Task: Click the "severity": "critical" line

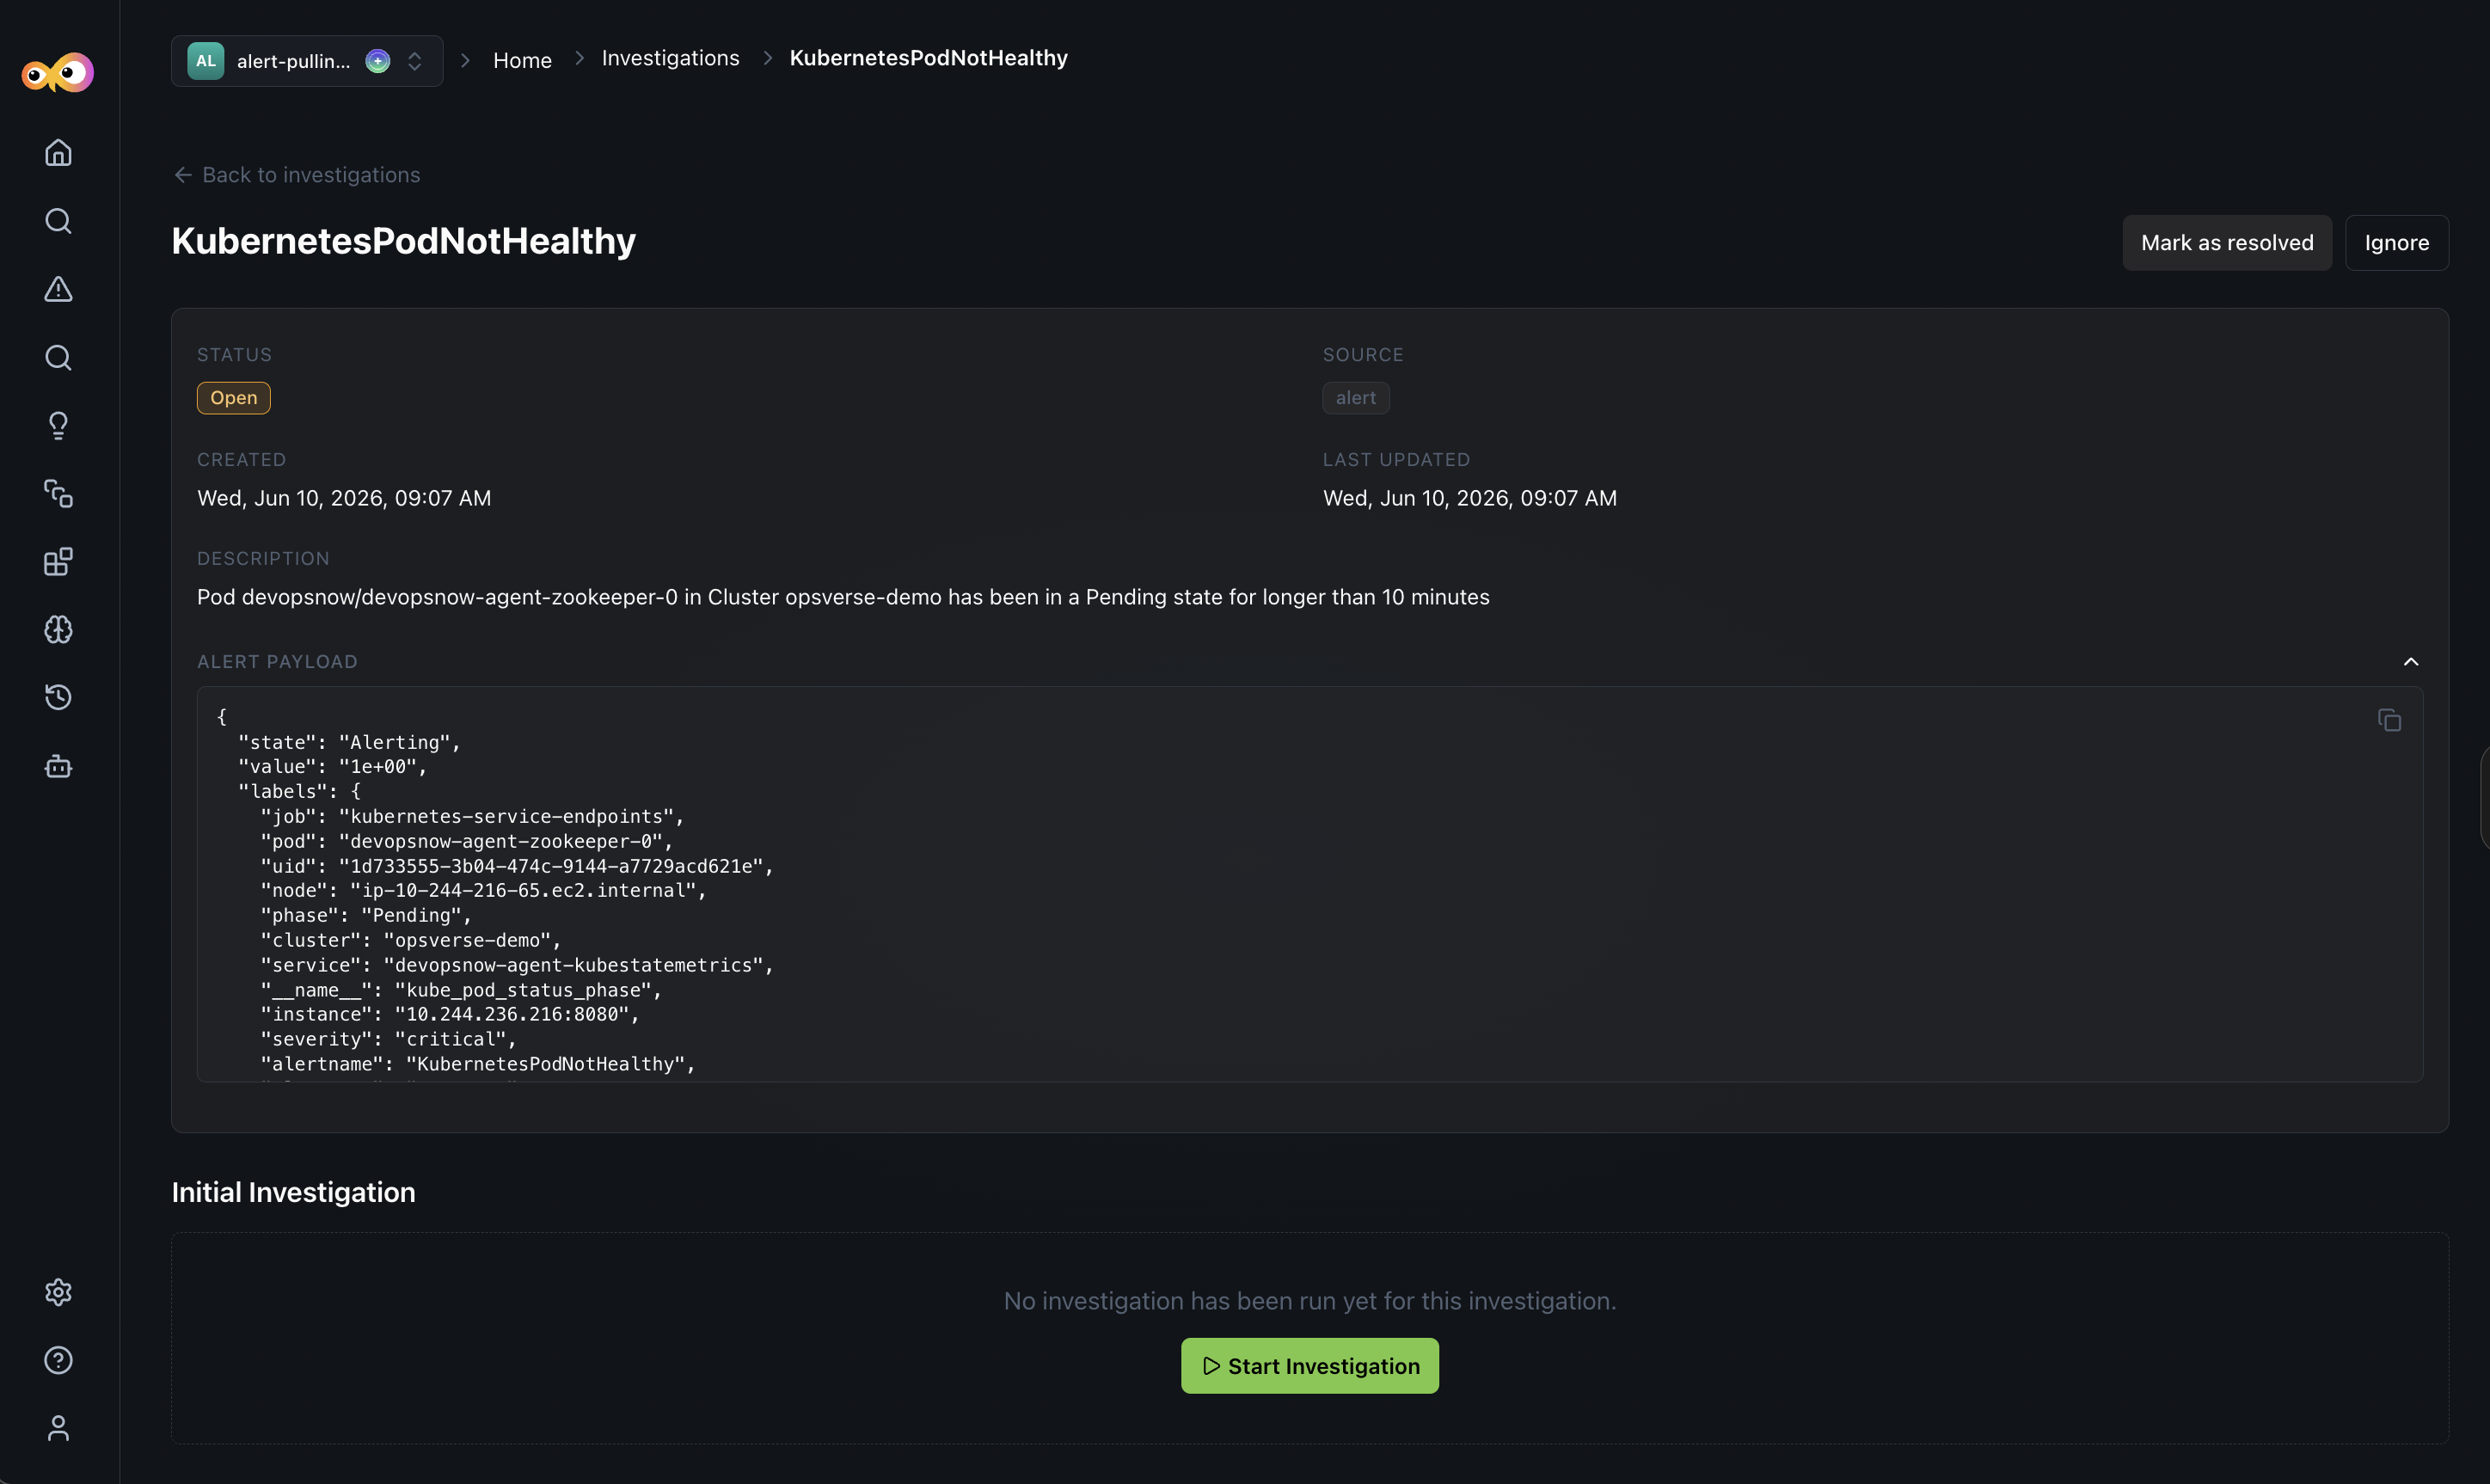Action: point(388,1039)
